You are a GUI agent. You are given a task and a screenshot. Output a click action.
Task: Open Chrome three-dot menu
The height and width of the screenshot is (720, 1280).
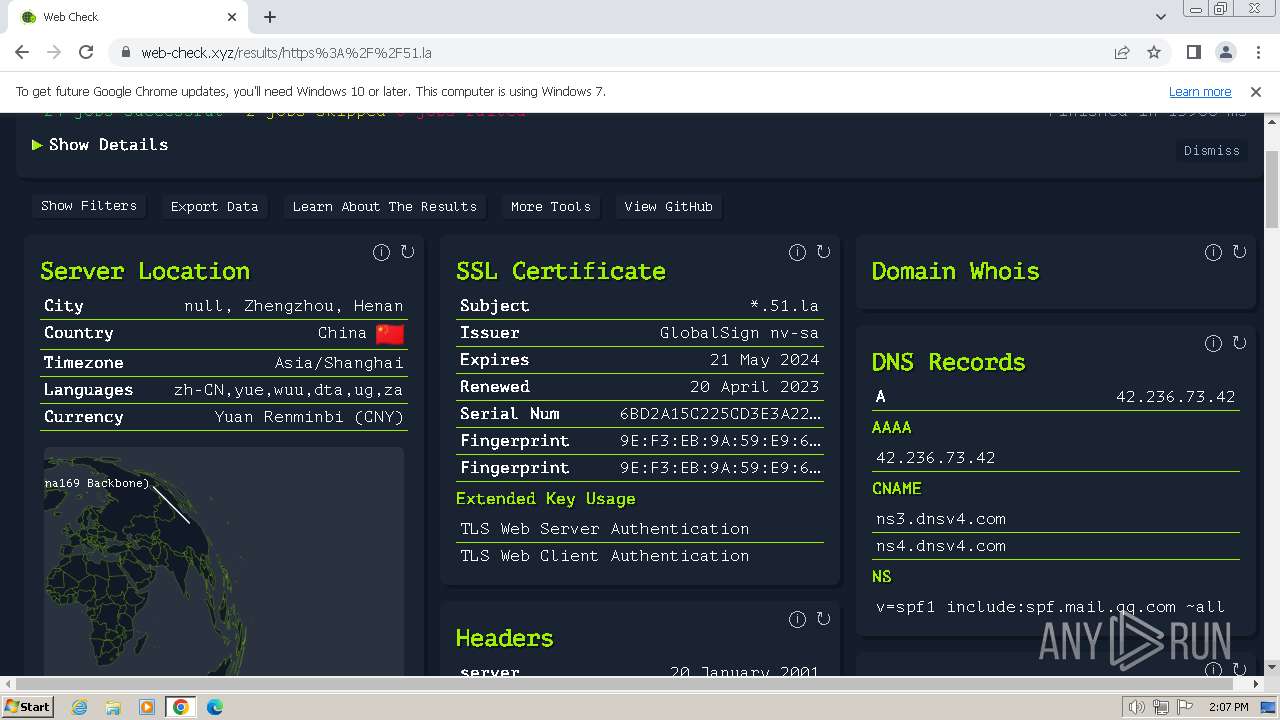[1257, 52]
